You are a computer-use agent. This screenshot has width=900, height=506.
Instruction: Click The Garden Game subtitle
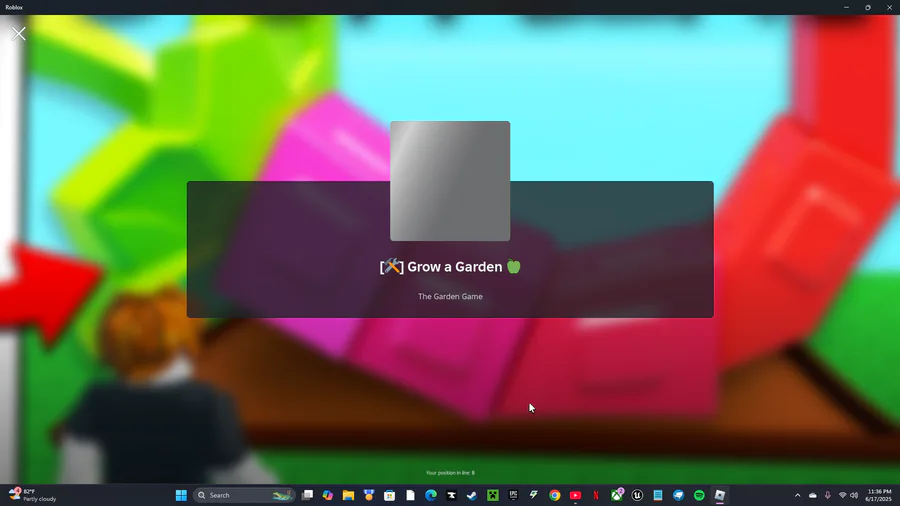coord(450,297)
